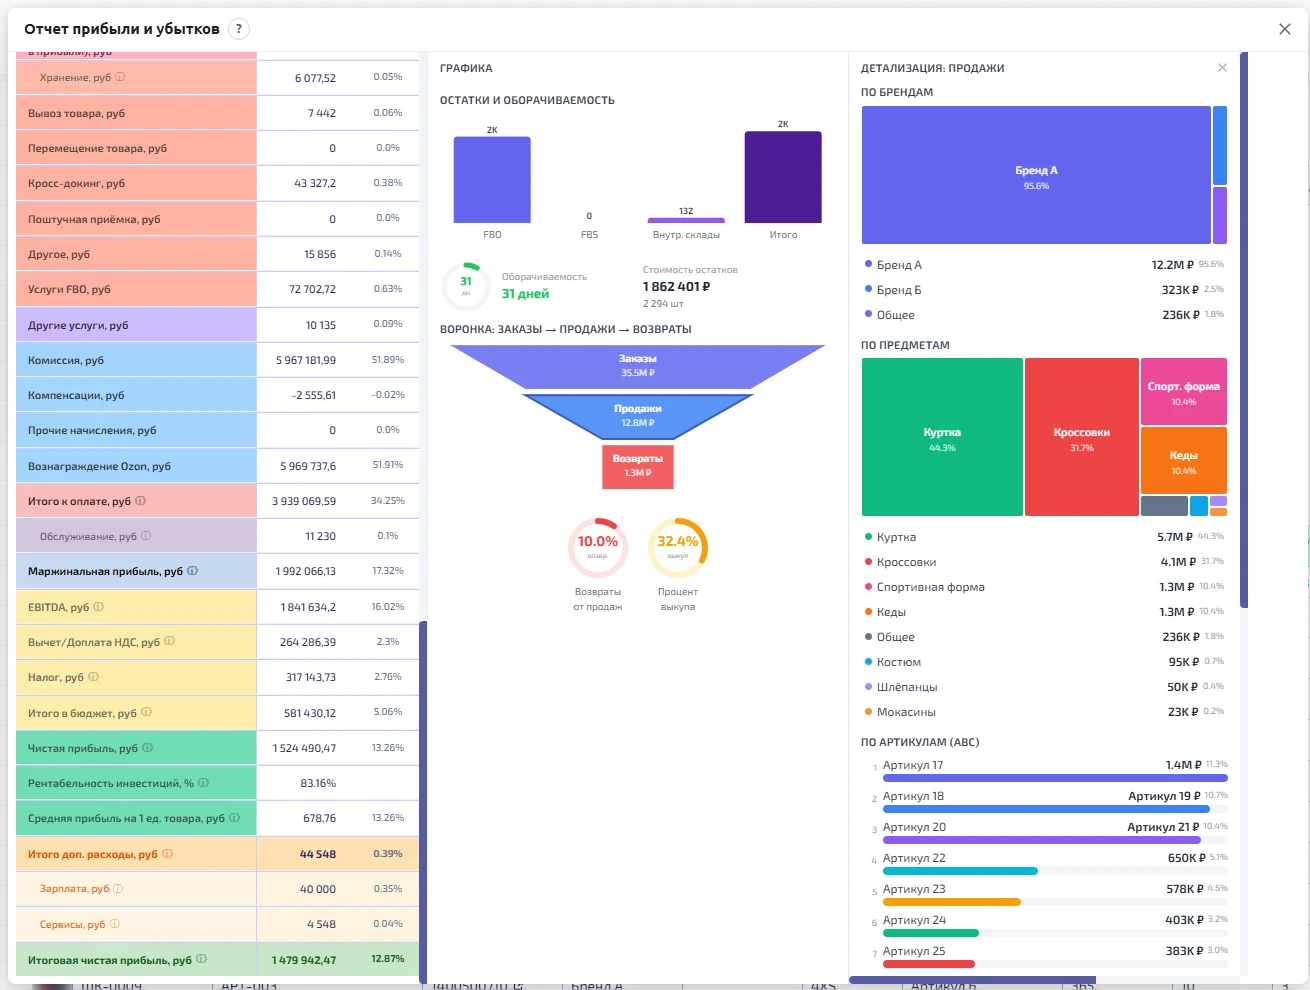Click the red Кроссовки treemap tile
1310x990 pixels.
[1082, 437]
